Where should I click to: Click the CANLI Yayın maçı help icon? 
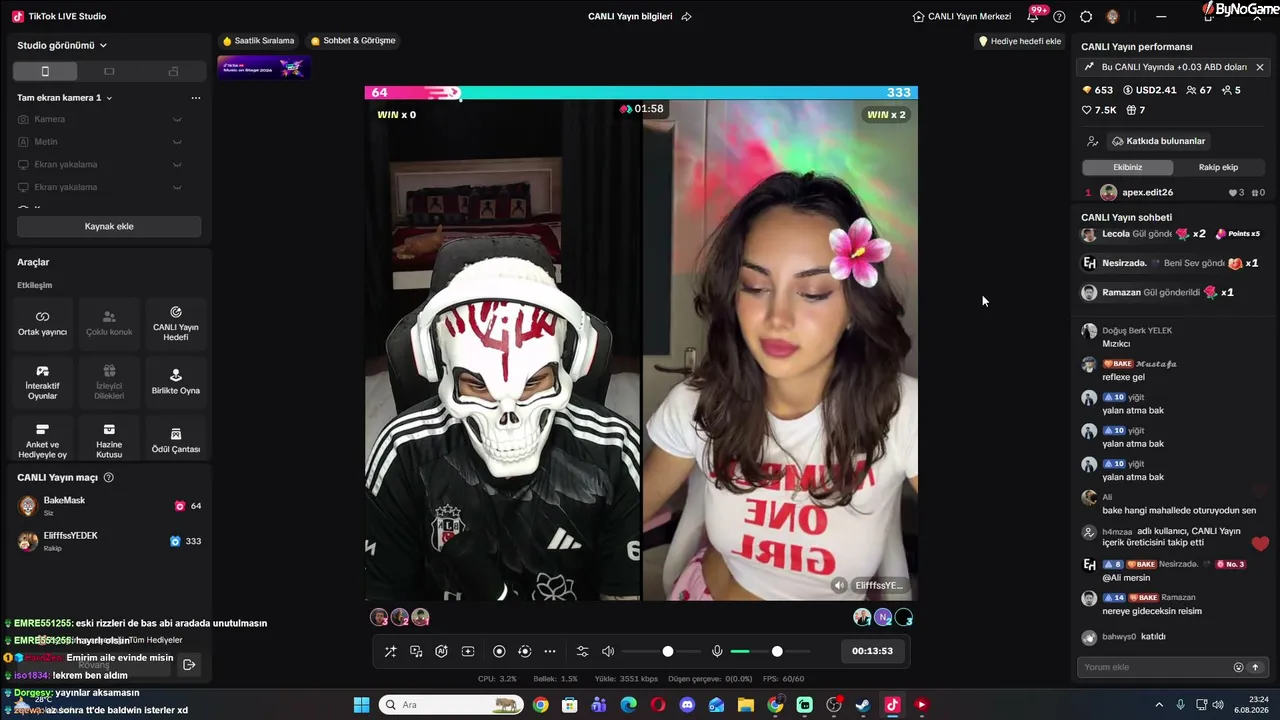tap(109, 478)
